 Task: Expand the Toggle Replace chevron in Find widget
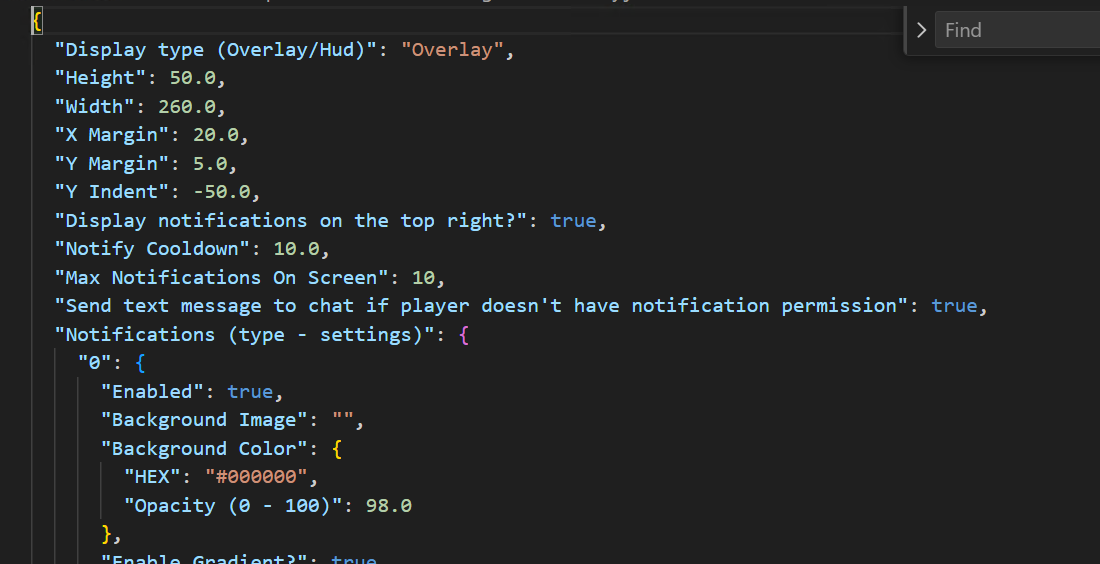click(921, 30)
